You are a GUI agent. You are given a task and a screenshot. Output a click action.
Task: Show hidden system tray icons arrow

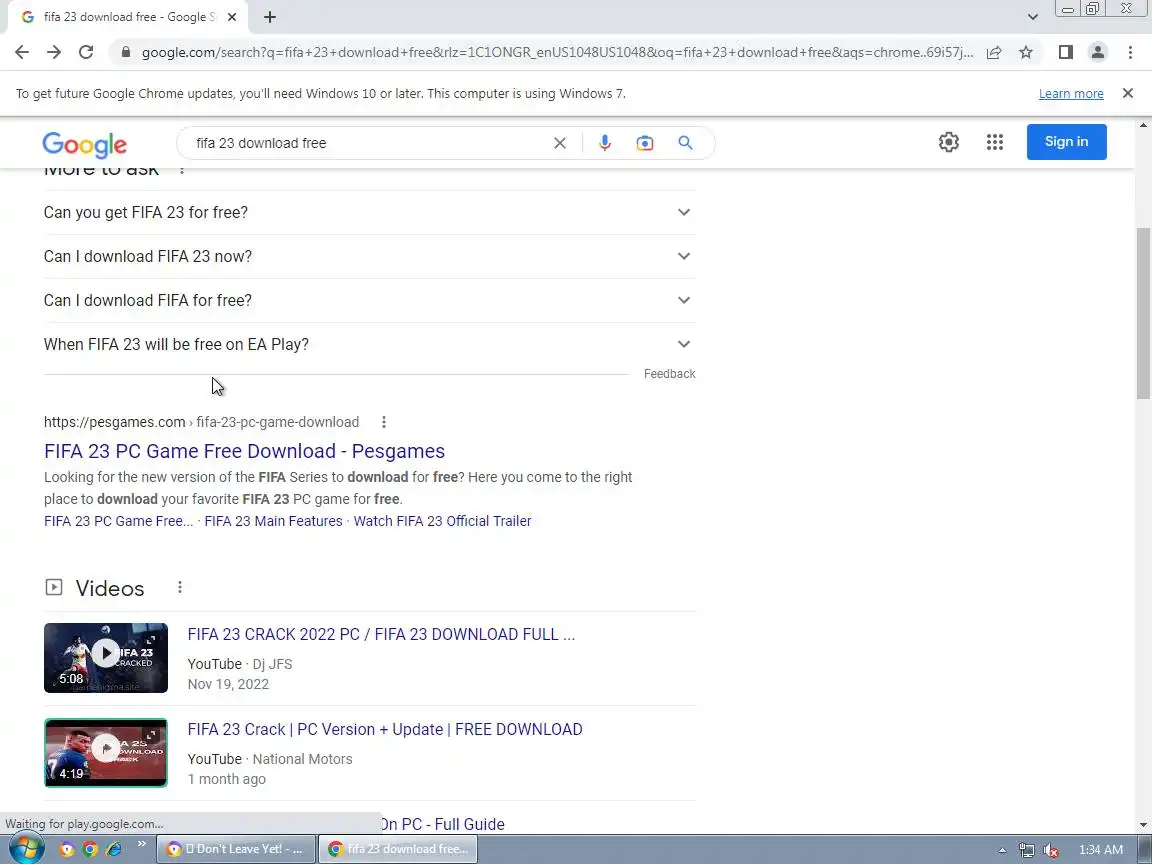pyautogui.click(x=1002, y=850)
